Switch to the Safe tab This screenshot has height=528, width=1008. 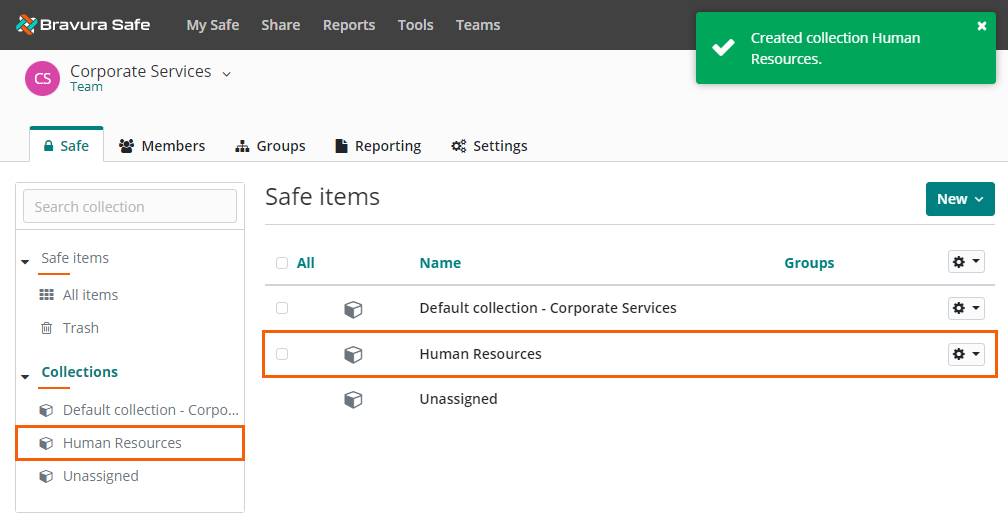tap(66, 145)
